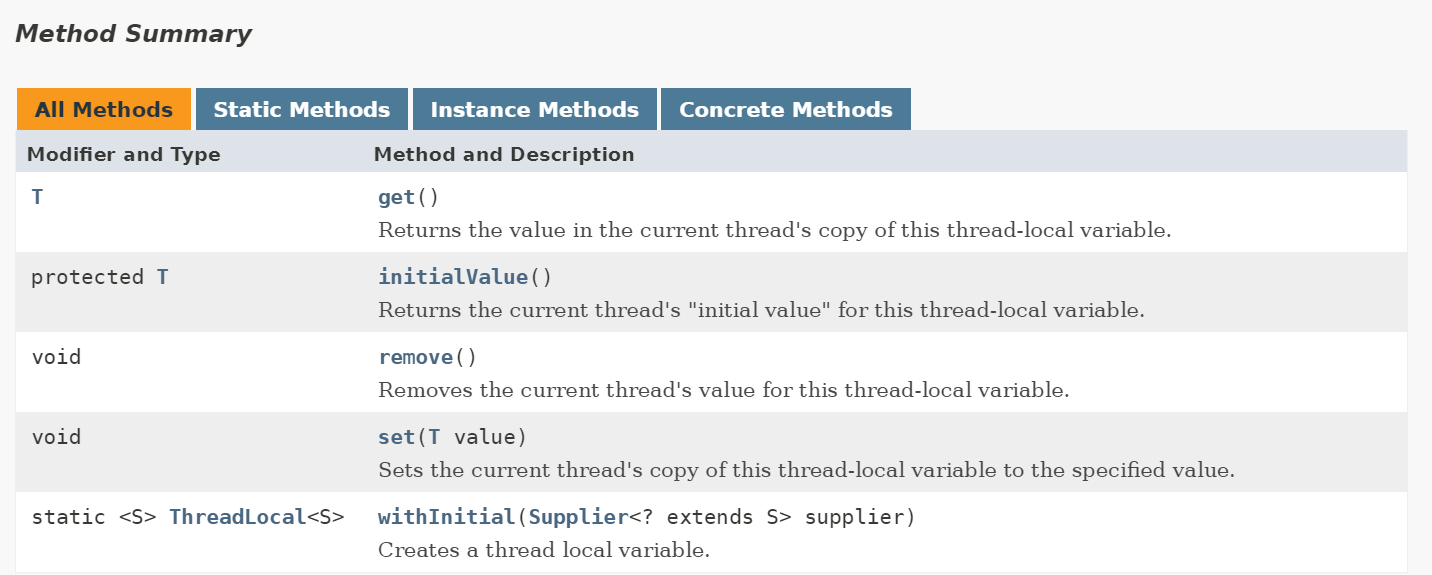Click the 'Removes the current thread's value' description
The height and width of the screenshot is (575, 1432).
(723, 389)
